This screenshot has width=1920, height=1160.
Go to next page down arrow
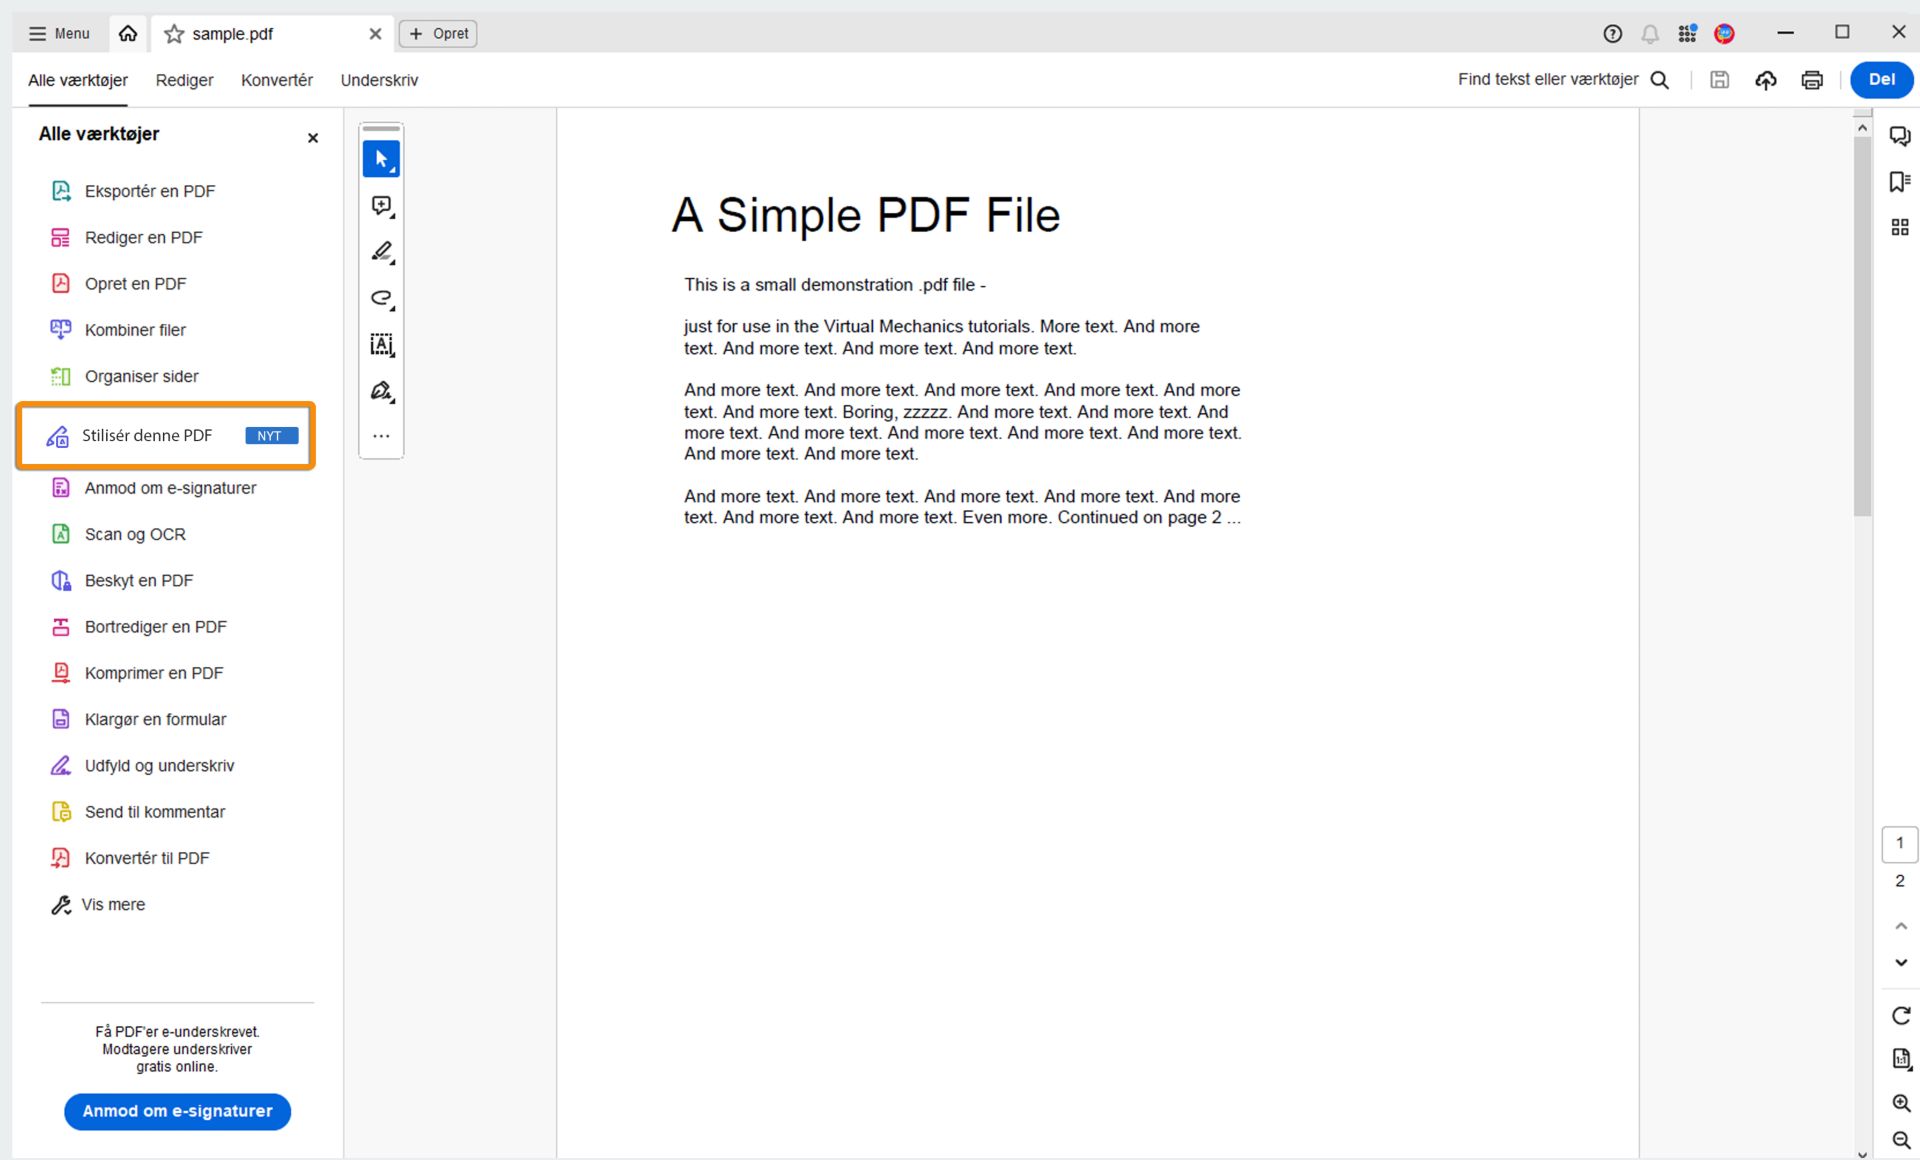tap(1900, 963)
